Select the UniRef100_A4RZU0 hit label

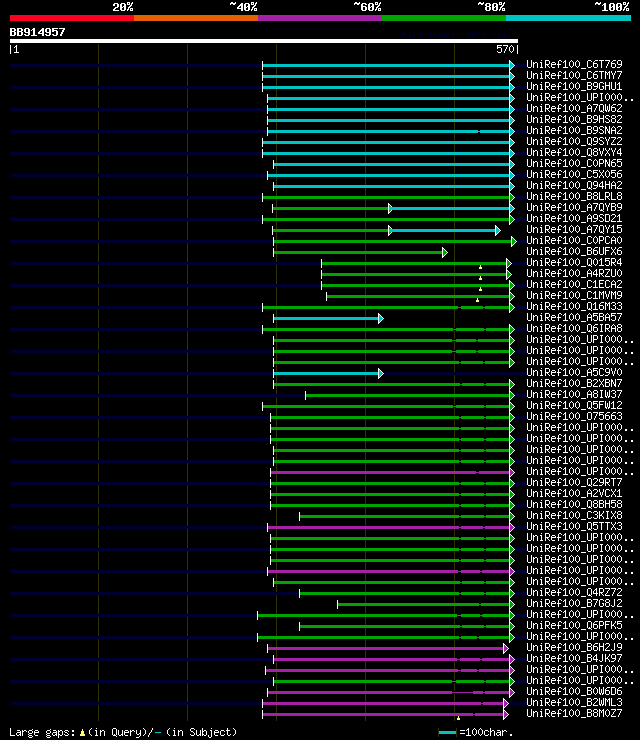pos(574,273)
